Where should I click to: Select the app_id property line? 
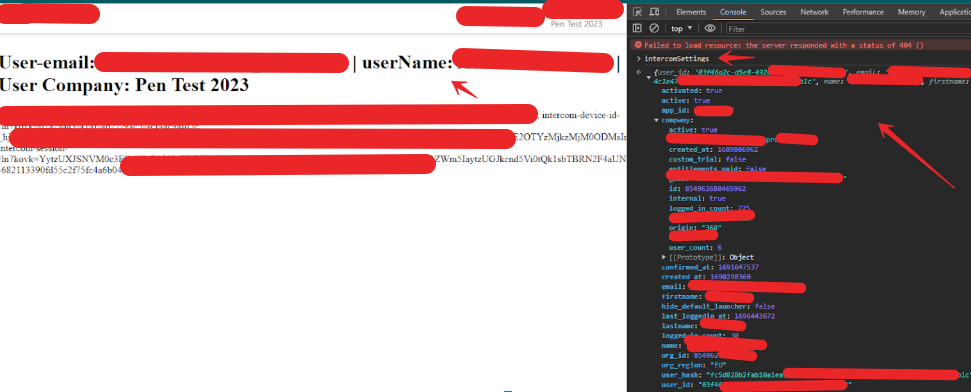pos(697,110)
